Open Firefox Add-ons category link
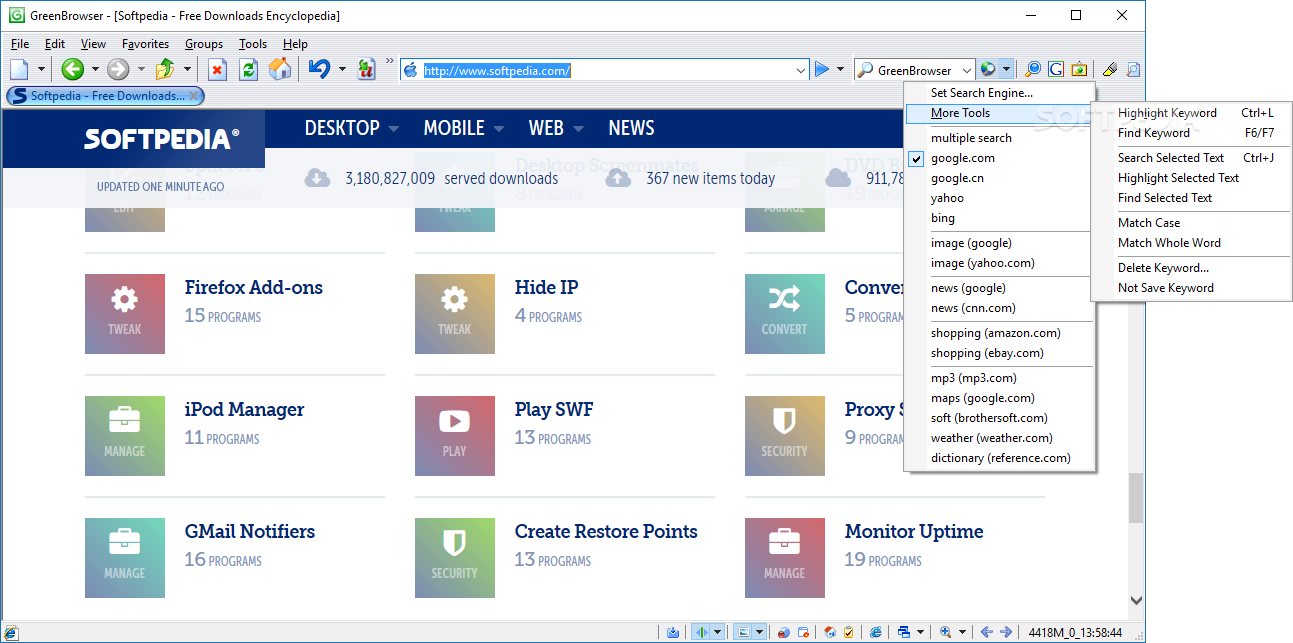1293x643 pixels. pyautogui.click(x=254, y=288)
